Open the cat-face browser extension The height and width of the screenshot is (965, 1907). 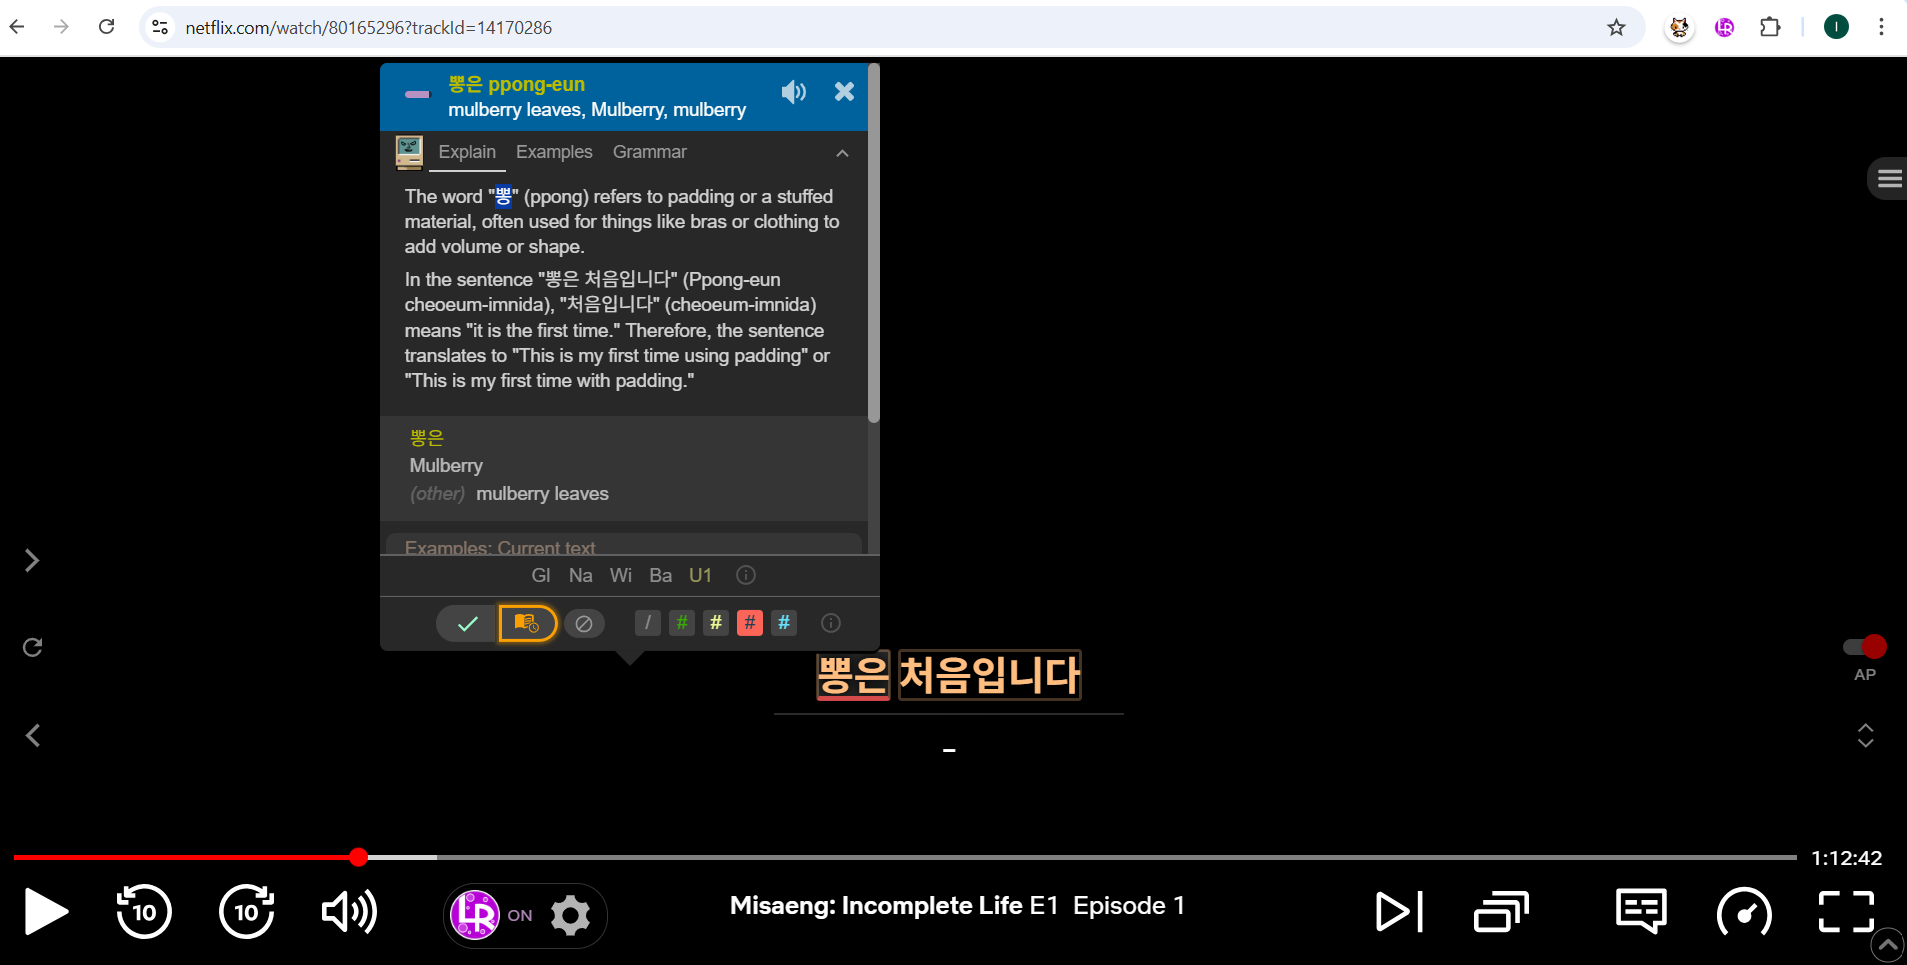point(1680,27)
